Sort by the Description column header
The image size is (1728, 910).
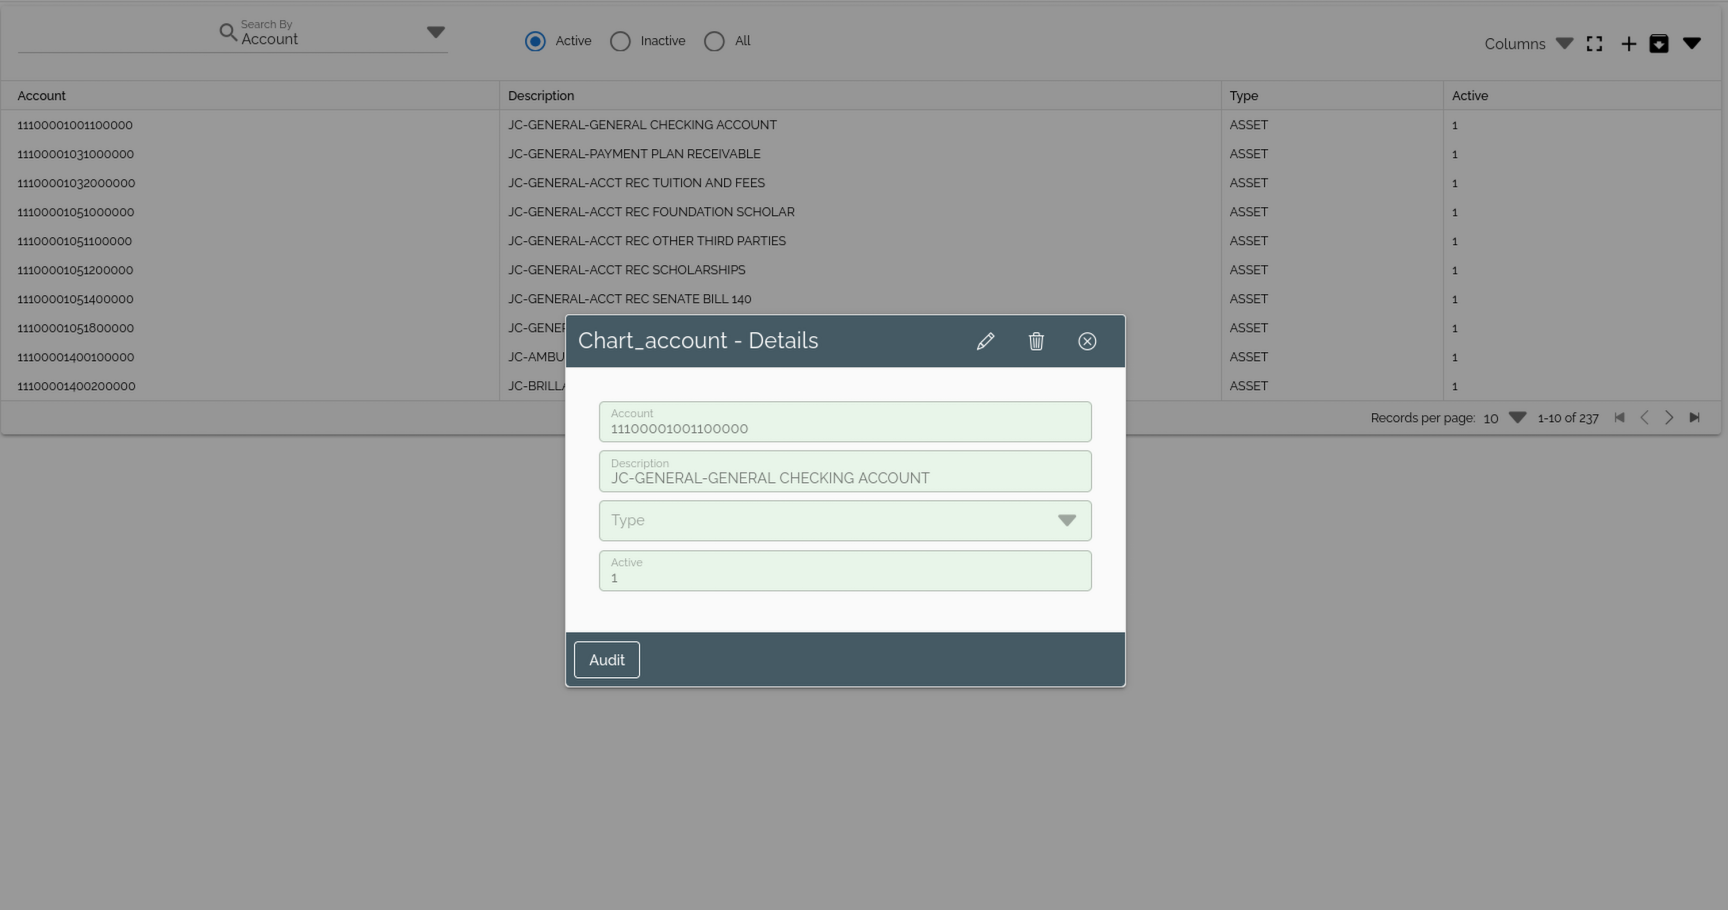pos(541,95)
